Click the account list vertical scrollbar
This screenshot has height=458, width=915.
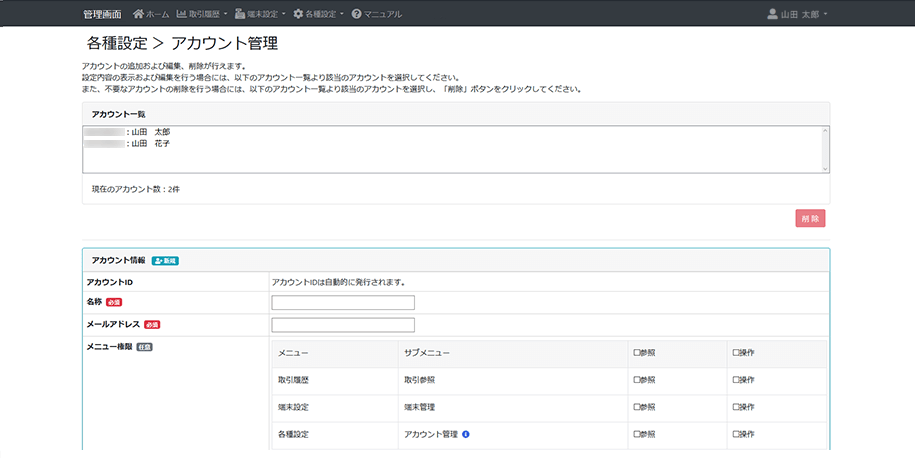coord(825,149)
